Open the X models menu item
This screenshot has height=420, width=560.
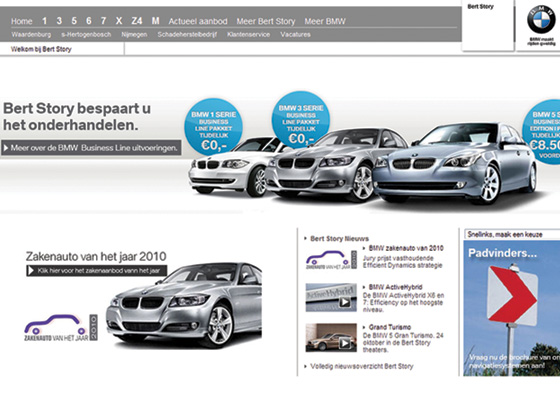(x=119, y=21)
